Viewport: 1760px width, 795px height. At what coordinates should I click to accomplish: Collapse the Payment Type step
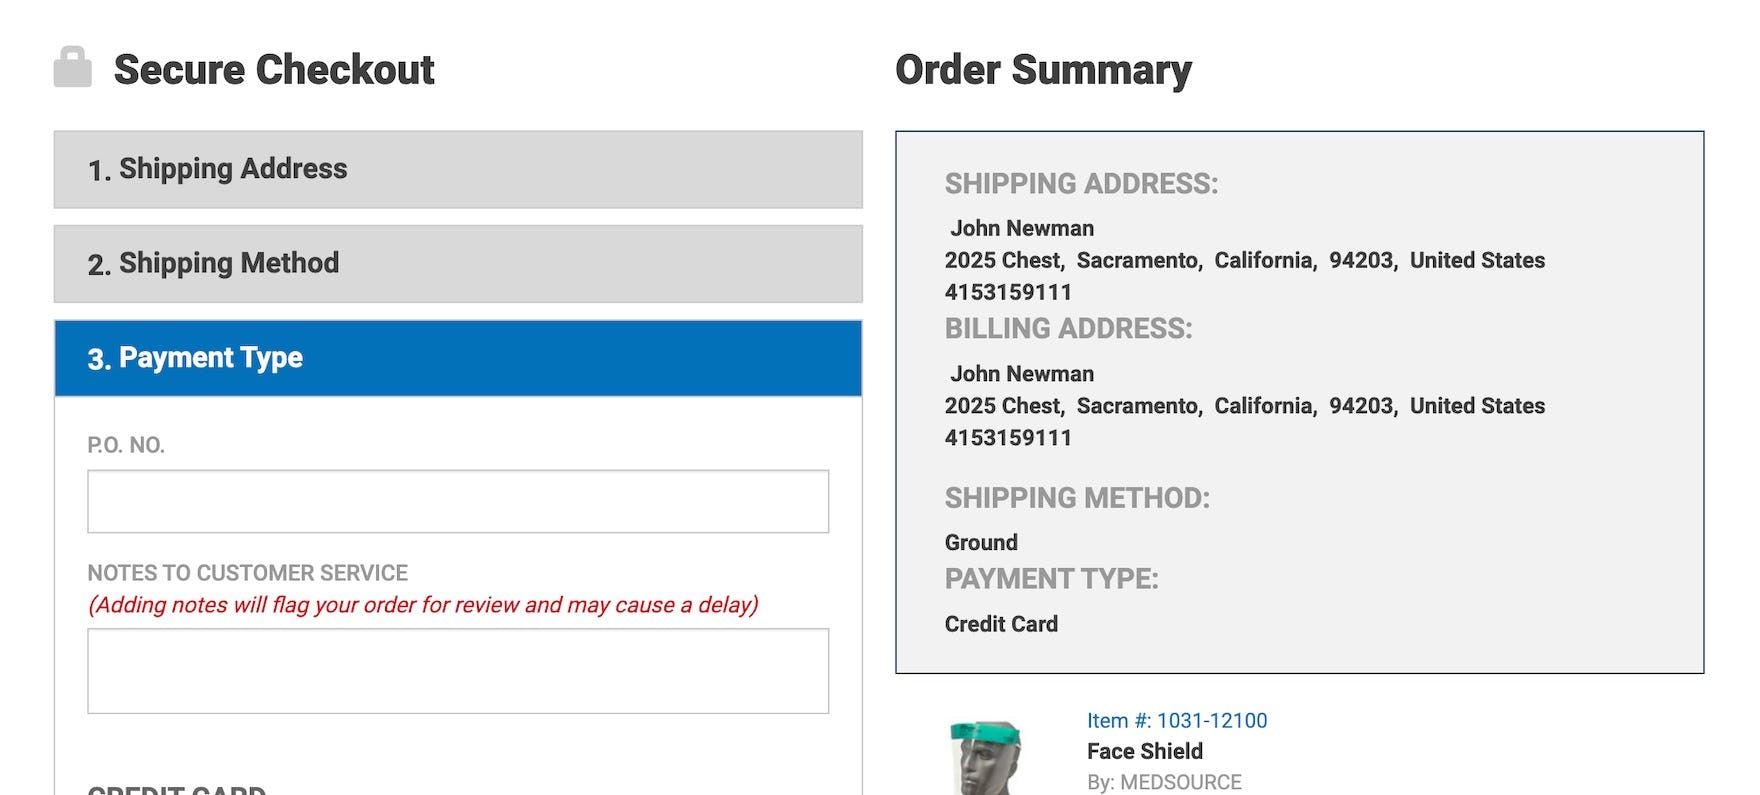(457, 358)
